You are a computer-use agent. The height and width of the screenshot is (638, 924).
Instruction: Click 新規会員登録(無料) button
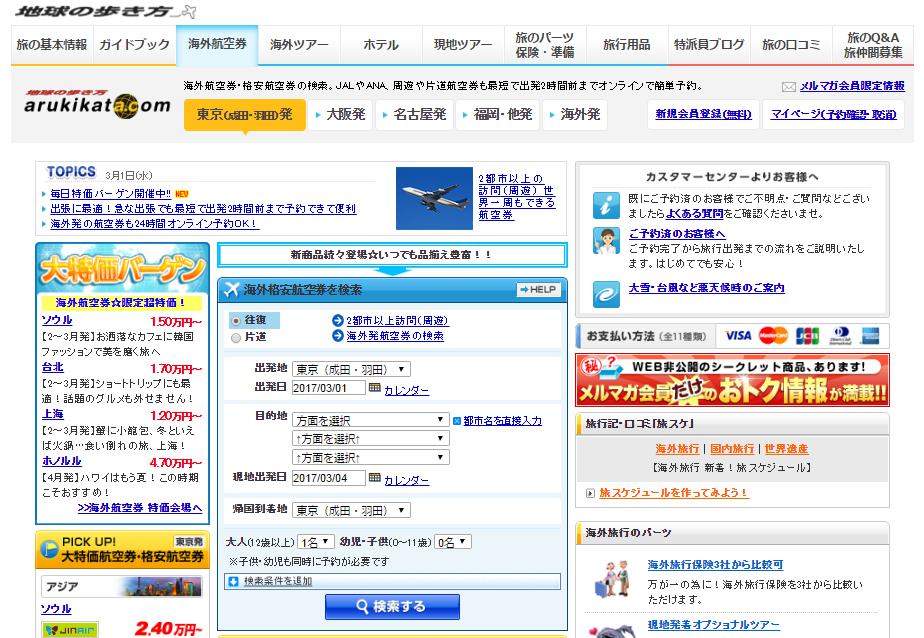[703, 114]
